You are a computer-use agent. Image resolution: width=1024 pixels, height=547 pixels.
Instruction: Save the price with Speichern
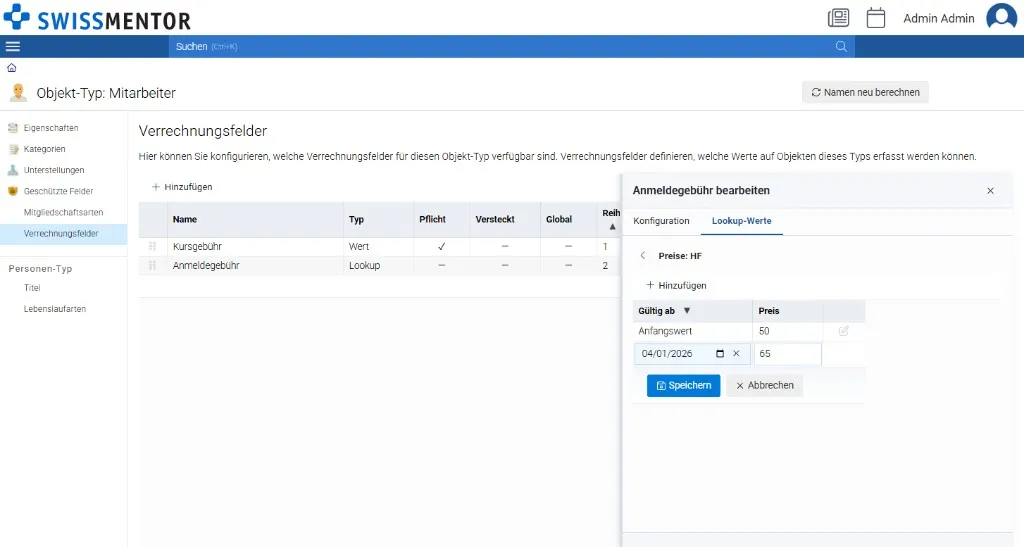click(683, 385)
